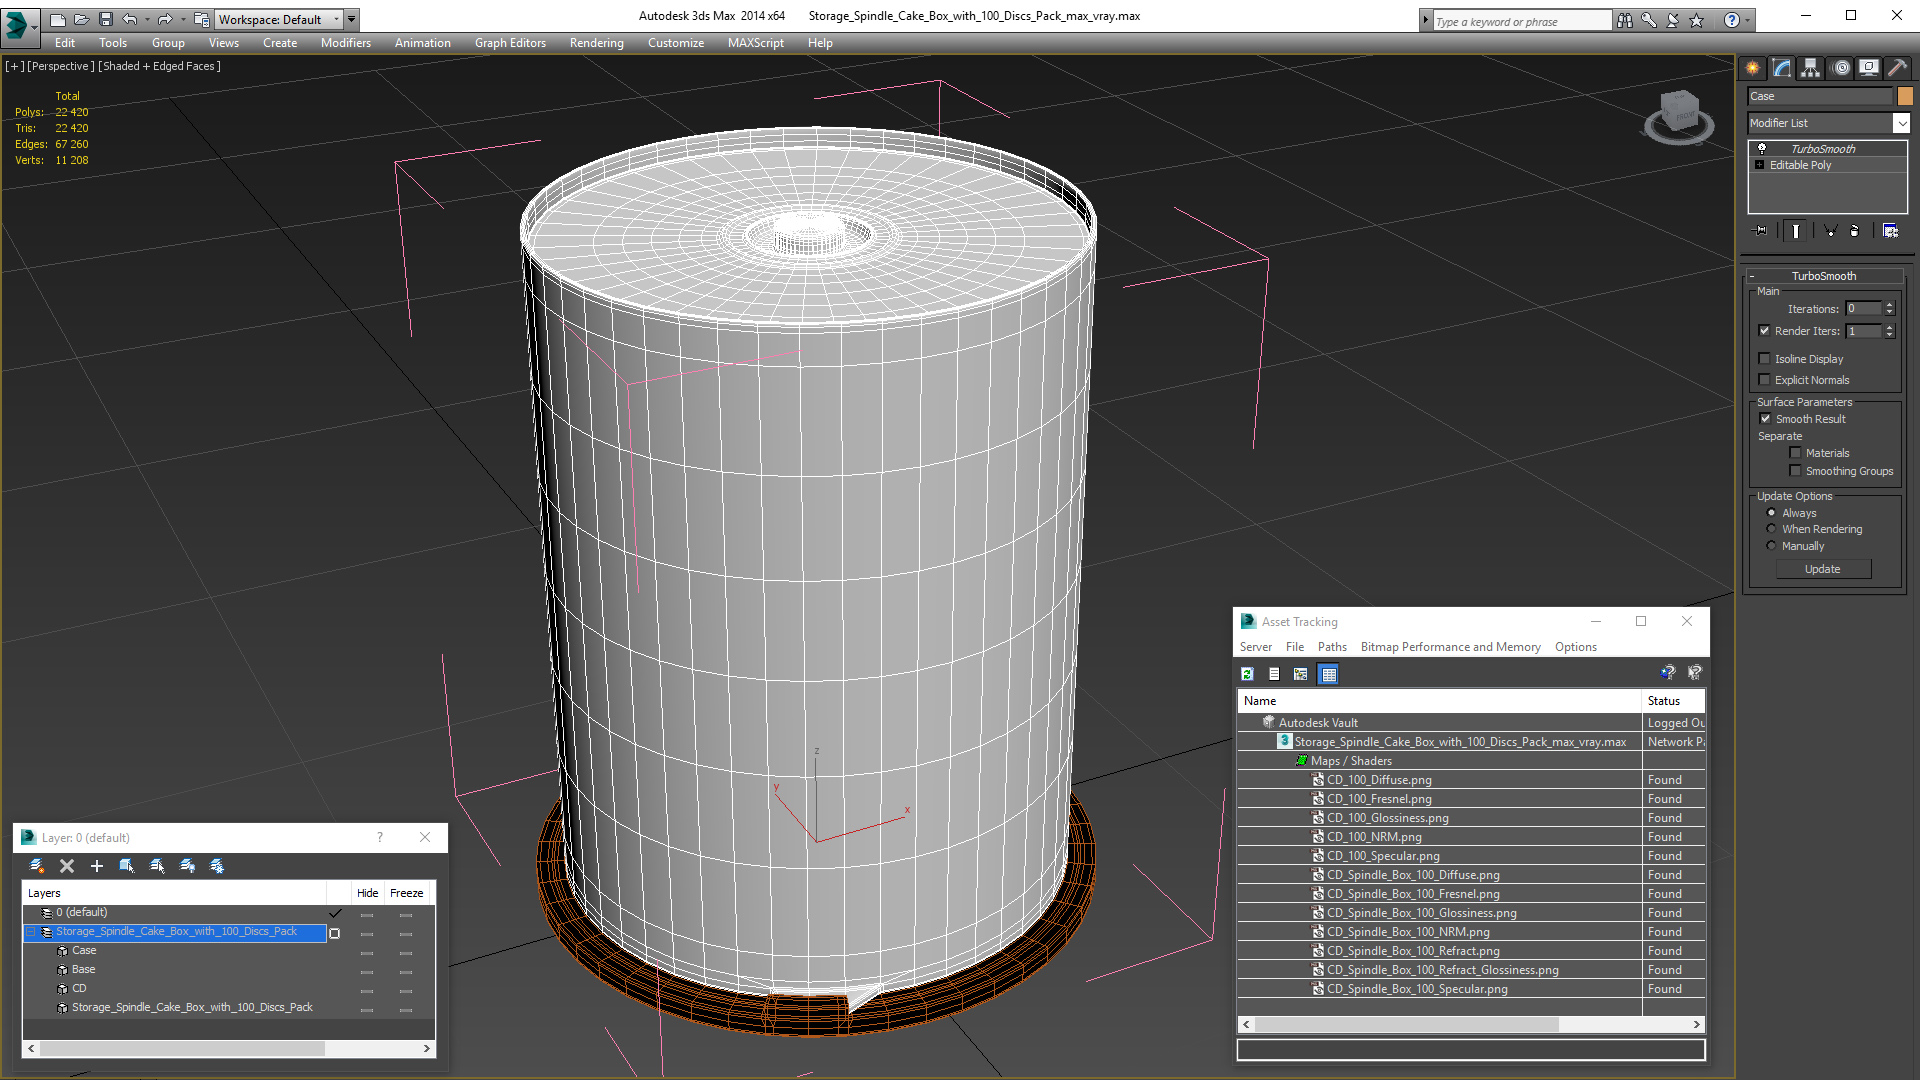This screenshot has width=1920, height=1080.
Task: Click the Pin Stack icon
Action: pyautogui.click(x=1761, y=231)
